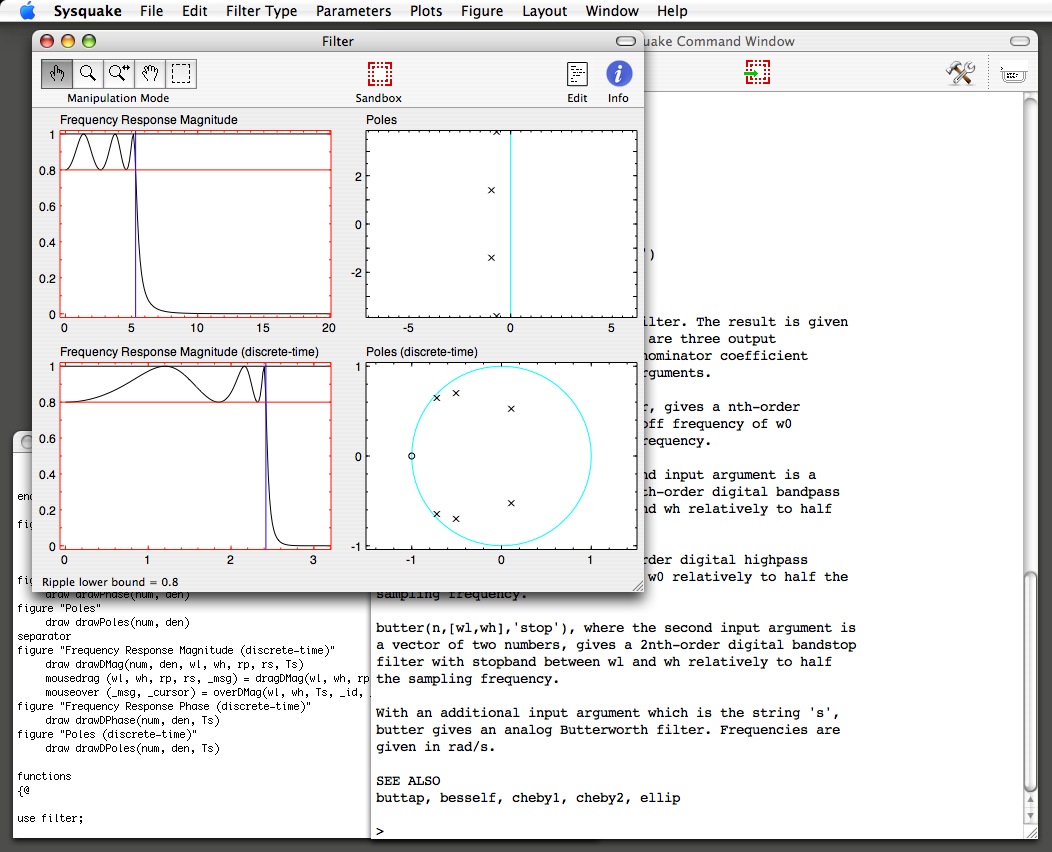Click 'draw drawDMag(num, den, wl, wh, rp, rs, Ts)' line
The width and height of the screenshot is (1052, 852).
pyautogui.click(x=174, y=664)
